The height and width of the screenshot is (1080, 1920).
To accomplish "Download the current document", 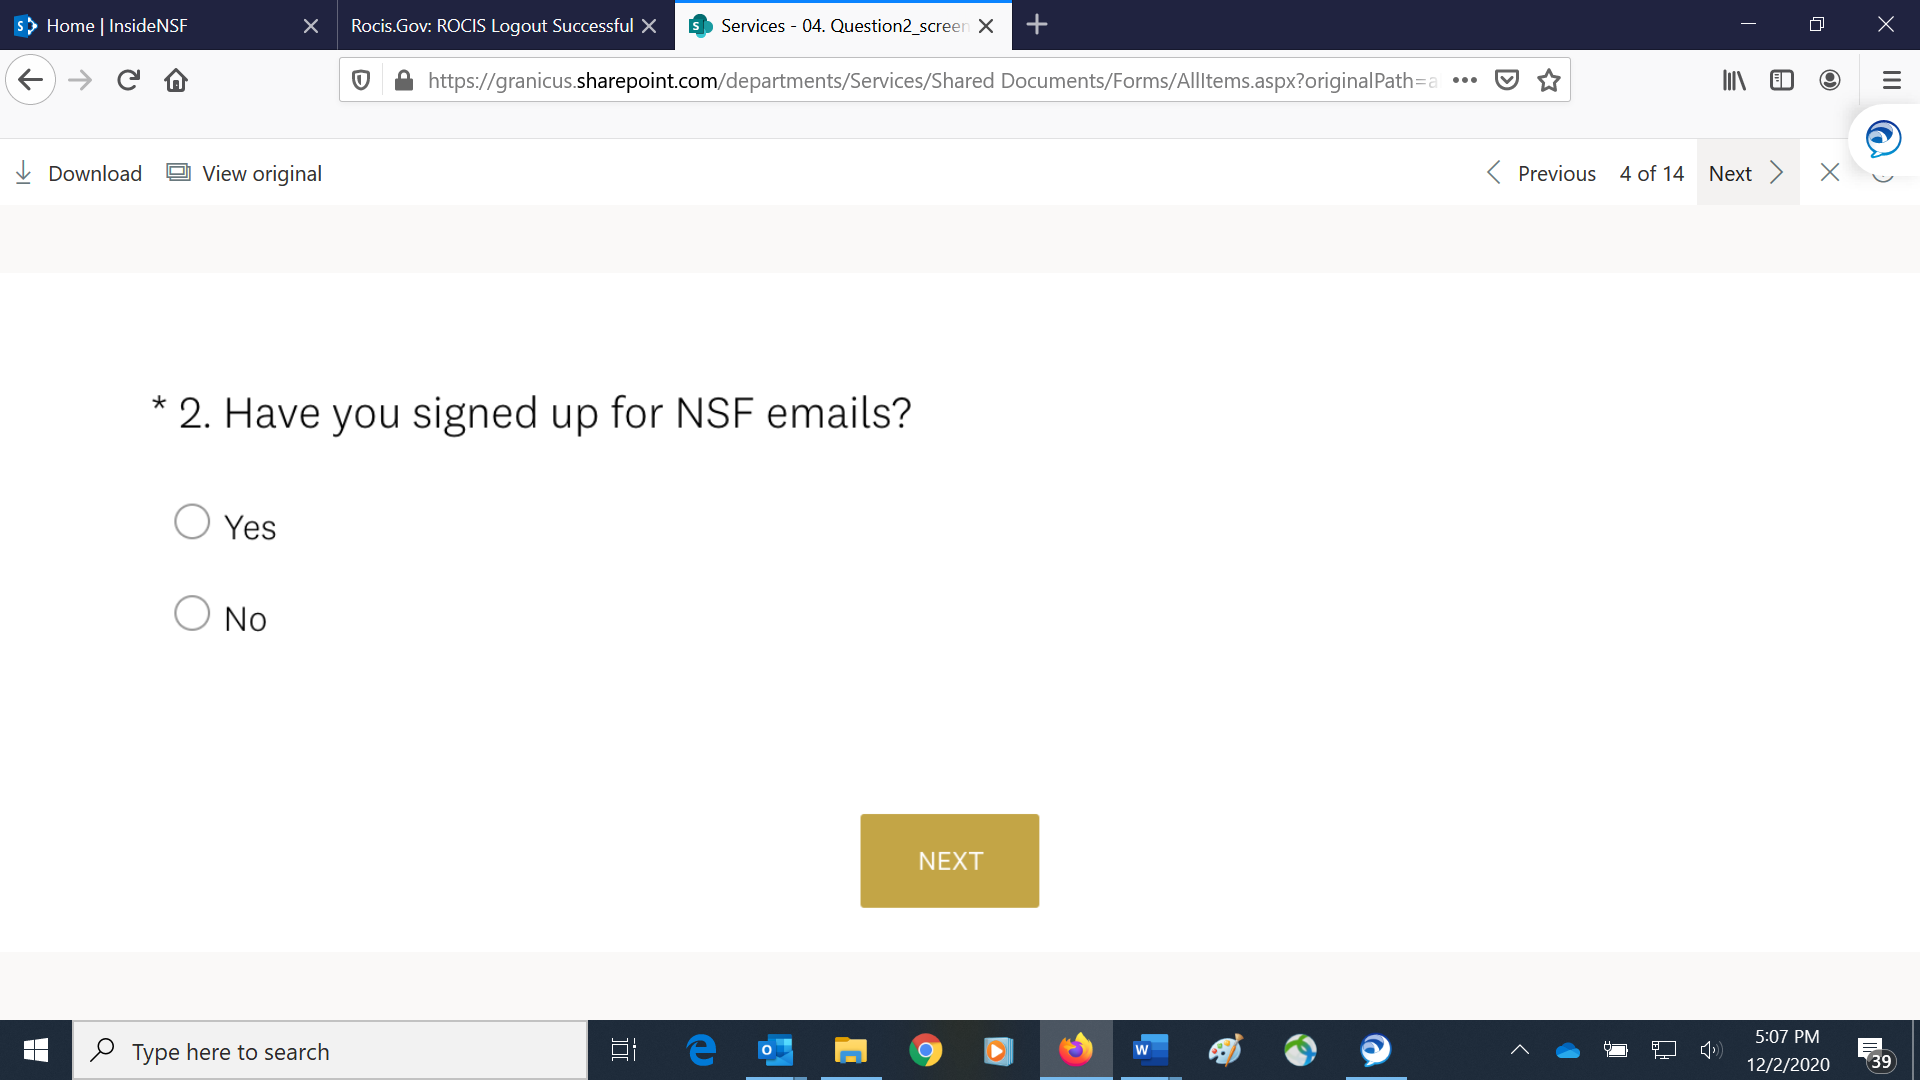I will [x=79, y=173].
